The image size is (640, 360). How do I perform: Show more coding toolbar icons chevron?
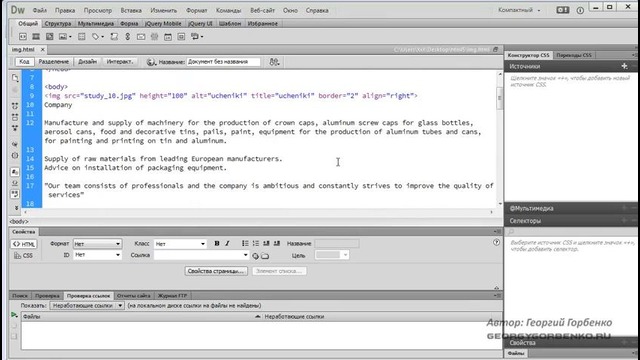click(x=16, y=207)
